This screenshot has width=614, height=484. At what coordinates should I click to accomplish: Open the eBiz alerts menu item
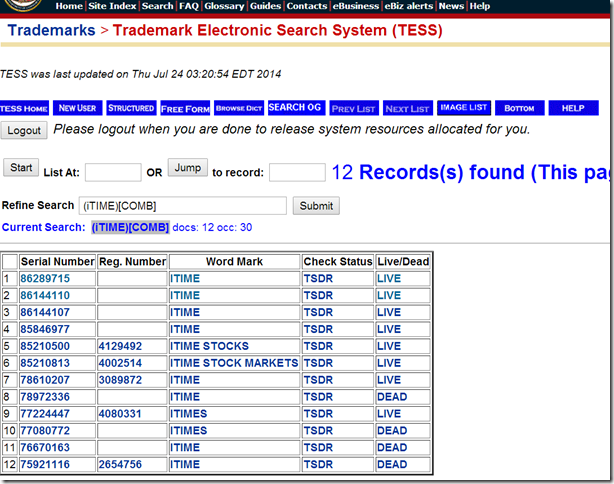pyautogui.click(x=408, y=6)
